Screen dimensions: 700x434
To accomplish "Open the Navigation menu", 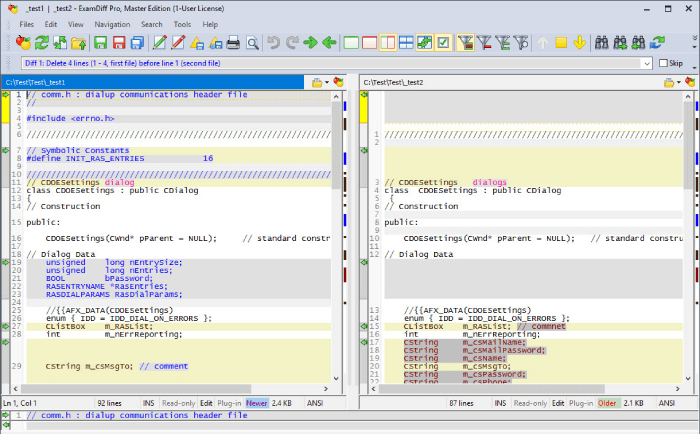I will pos(112,25).
